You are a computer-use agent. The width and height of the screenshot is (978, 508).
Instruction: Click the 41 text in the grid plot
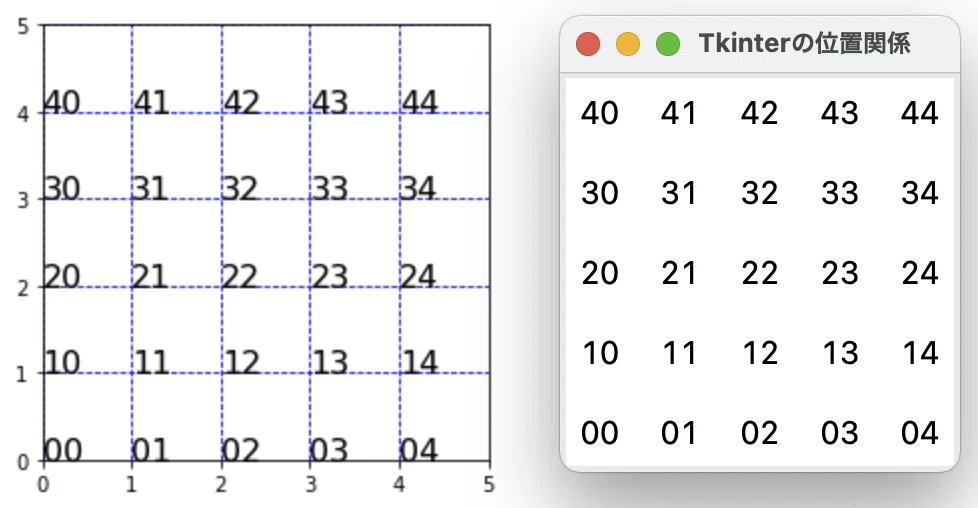[x=151, y=102]
